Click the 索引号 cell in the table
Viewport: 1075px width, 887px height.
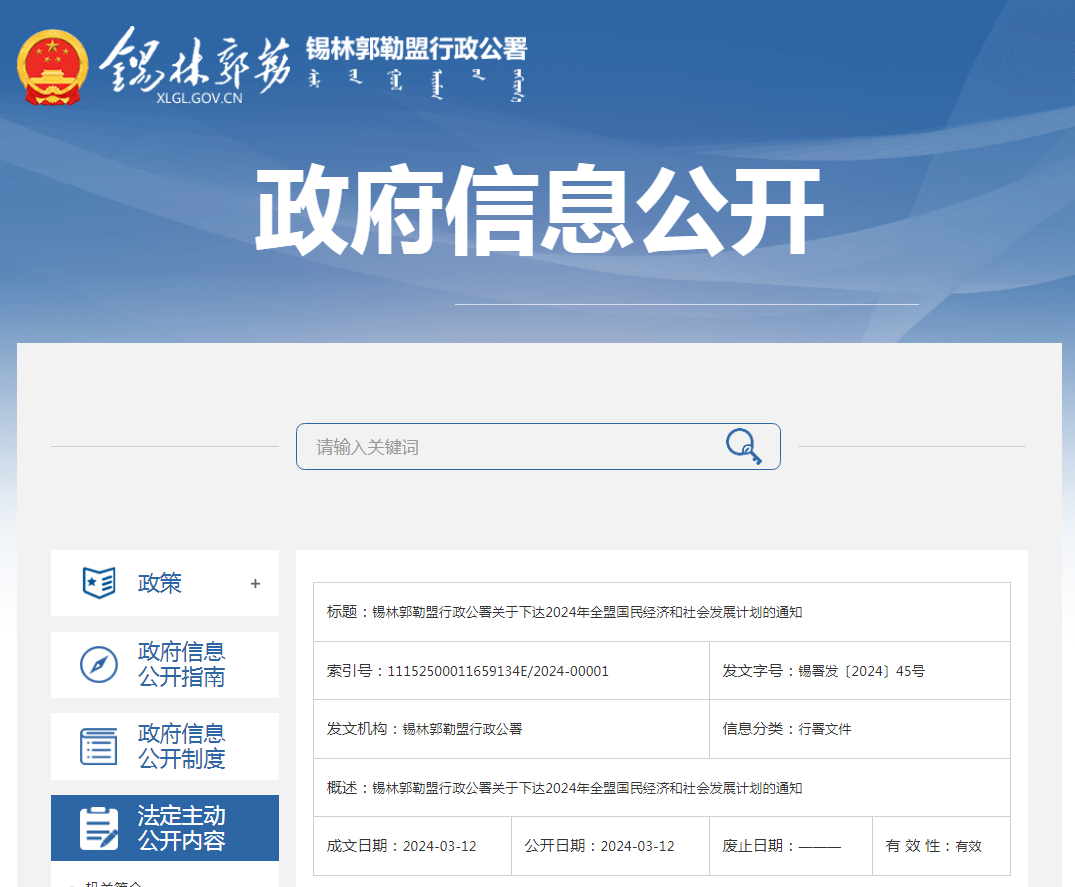pyautogui.click(x=510, y=671)
